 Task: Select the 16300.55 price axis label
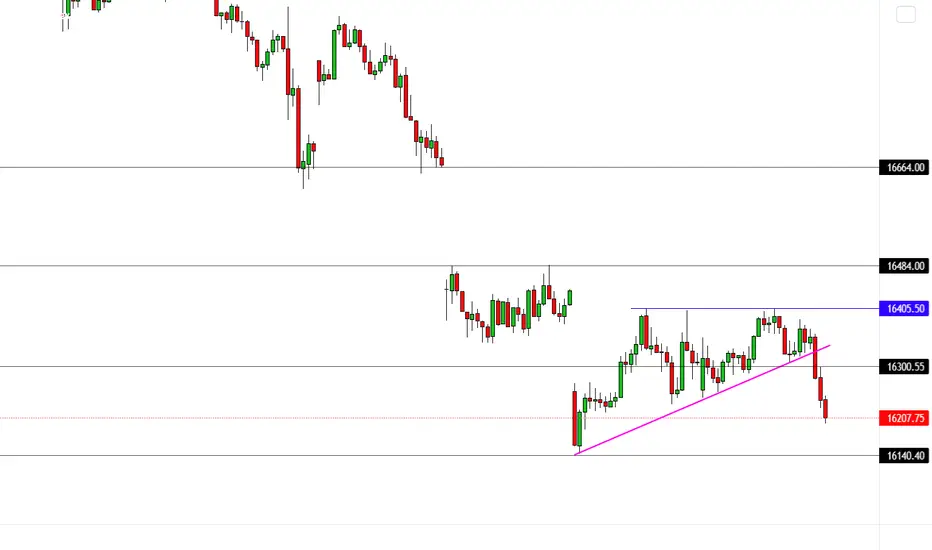tap(904, 367)
